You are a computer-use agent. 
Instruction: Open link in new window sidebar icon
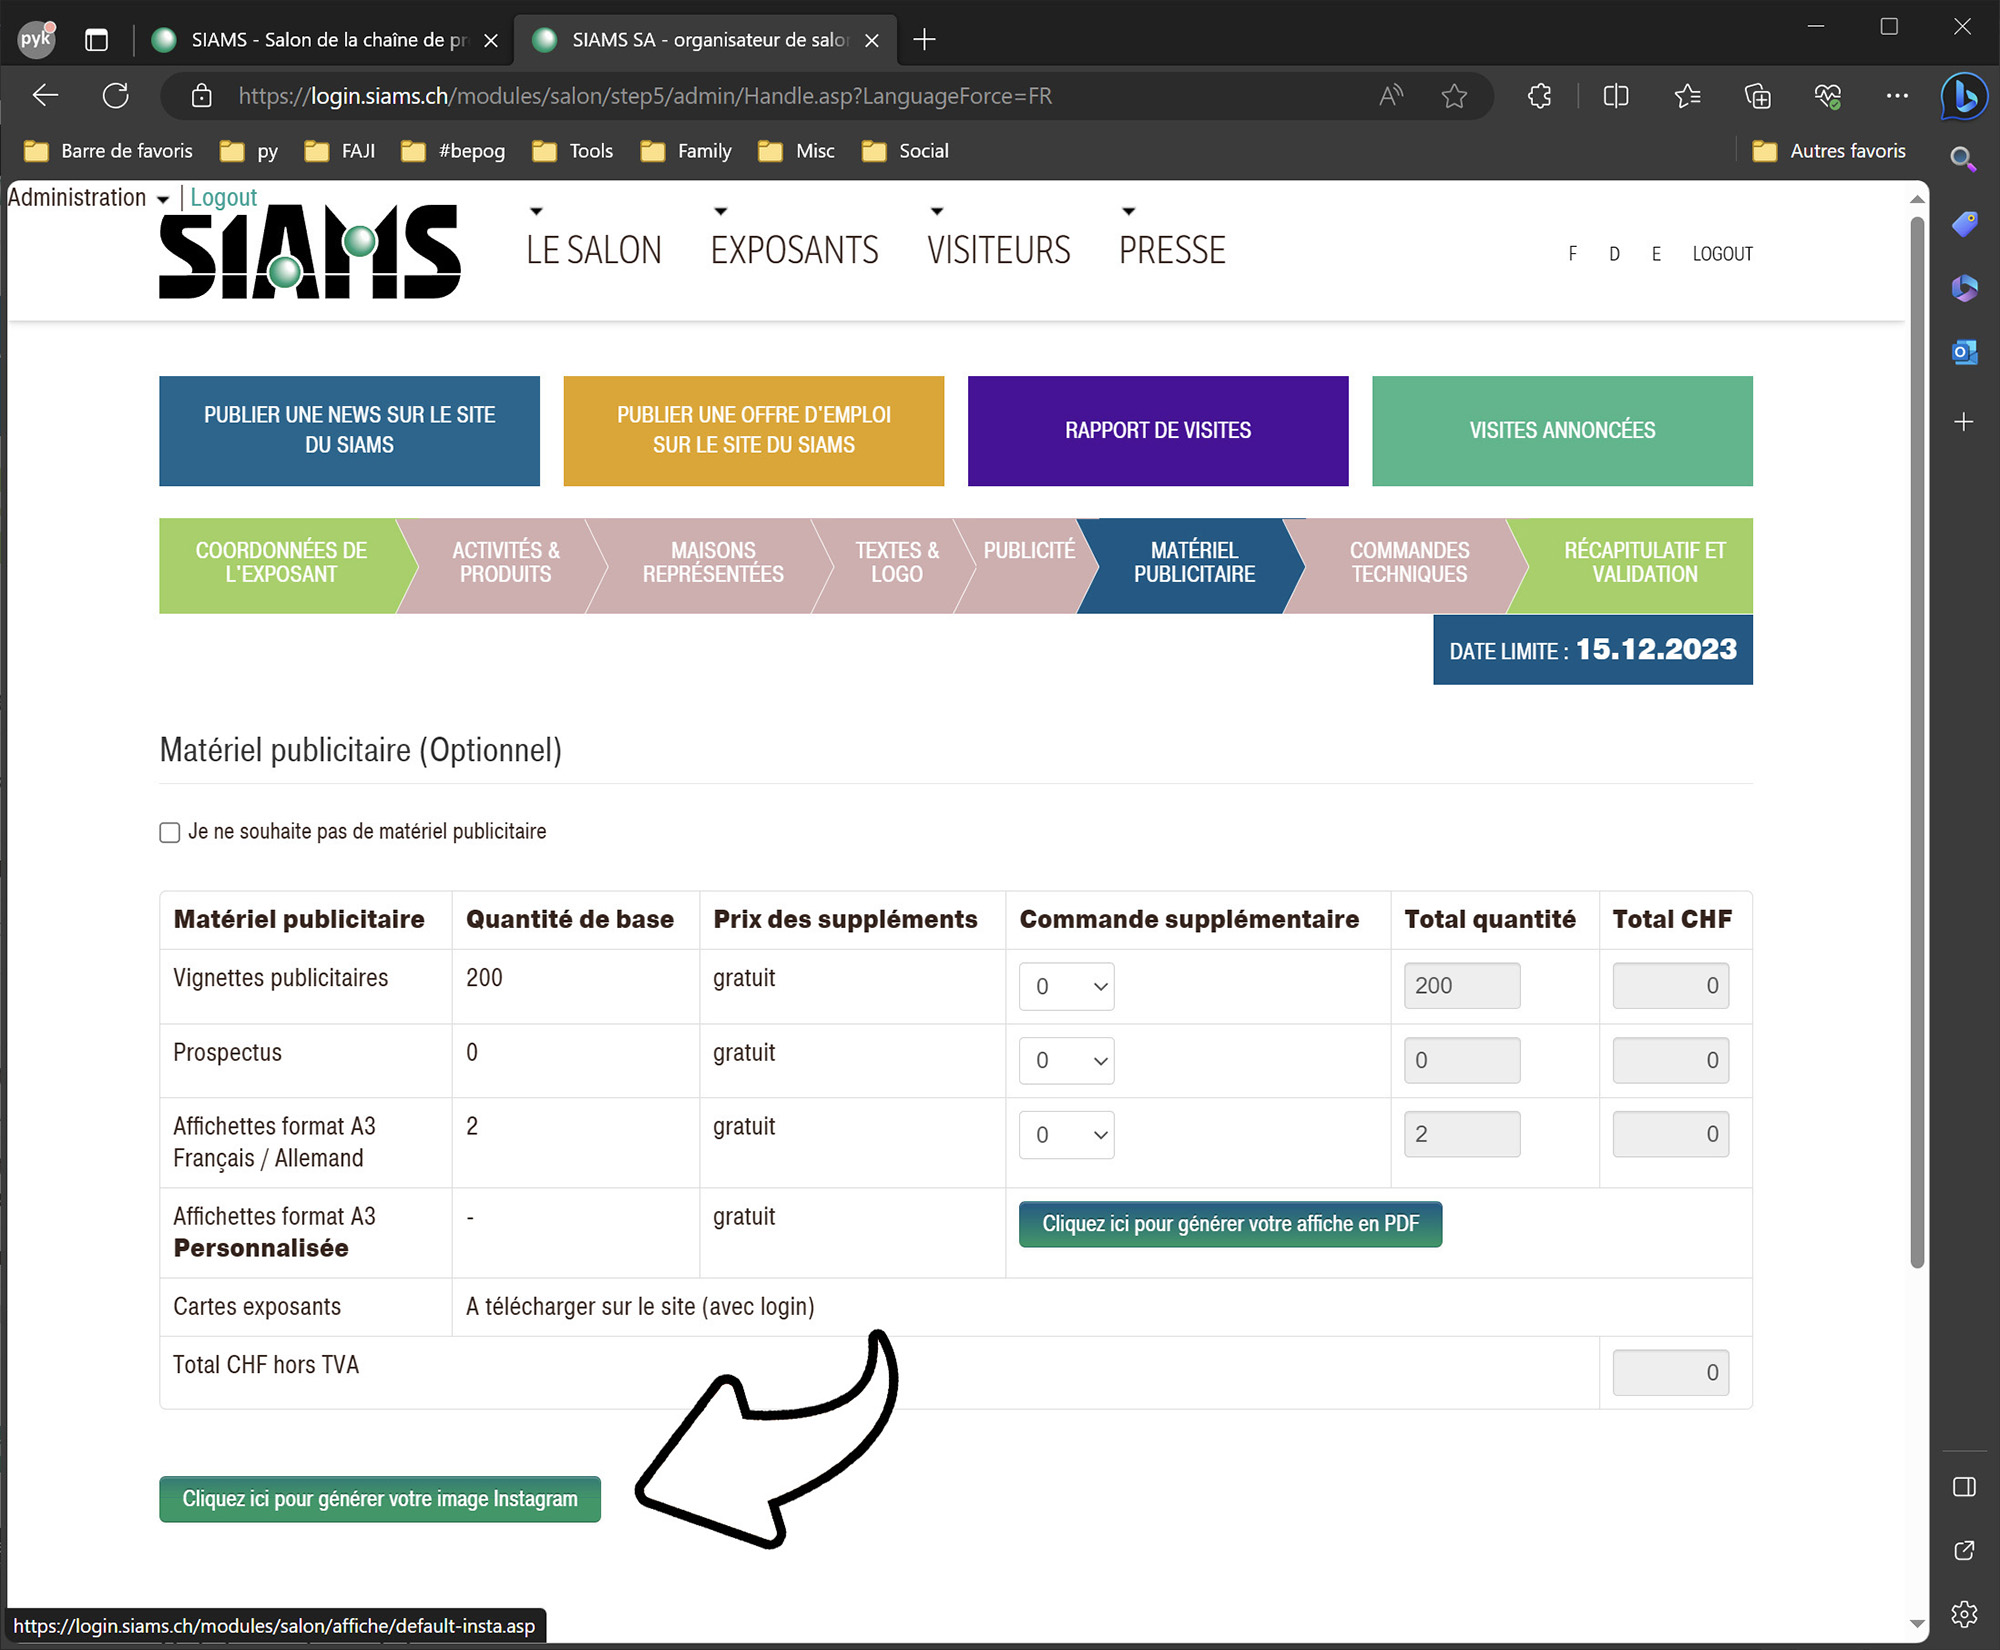point(1964,1550)
